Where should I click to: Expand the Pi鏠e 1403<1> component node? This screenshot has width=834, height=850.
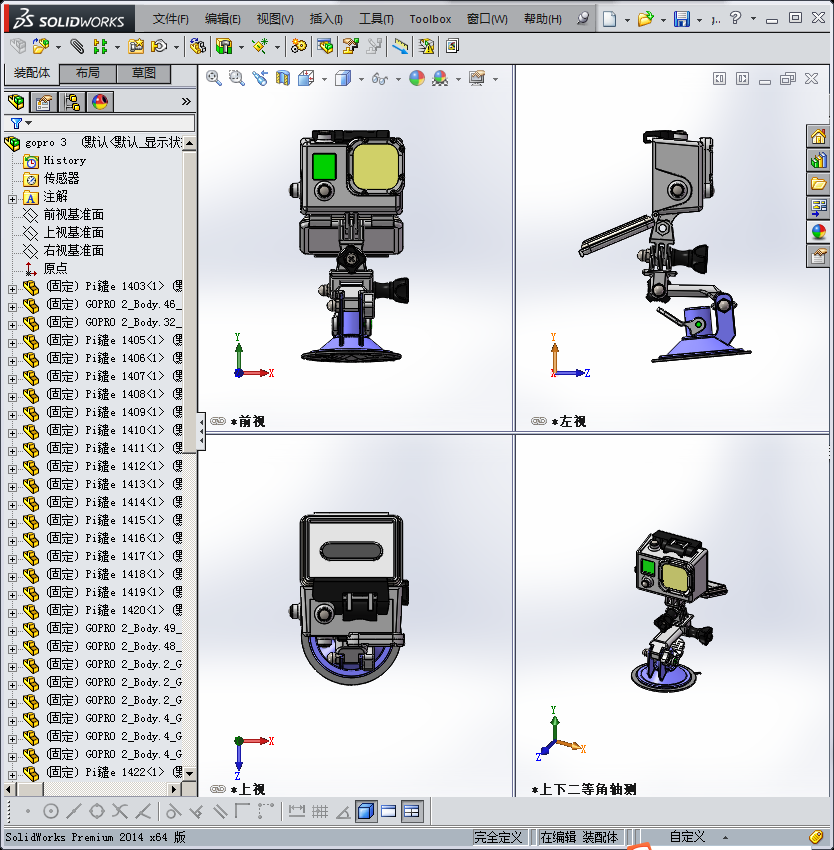pos(12,288)
